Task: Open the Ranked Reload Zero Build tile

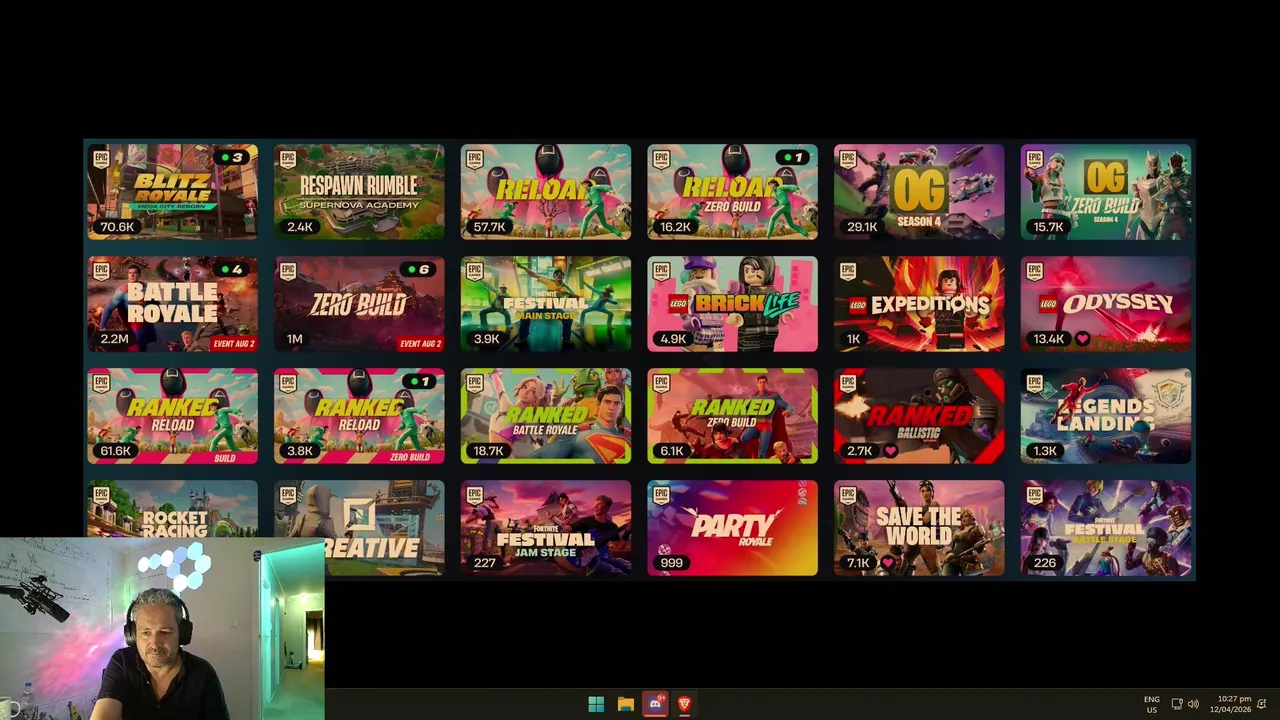Action: (x=359, y=416)
